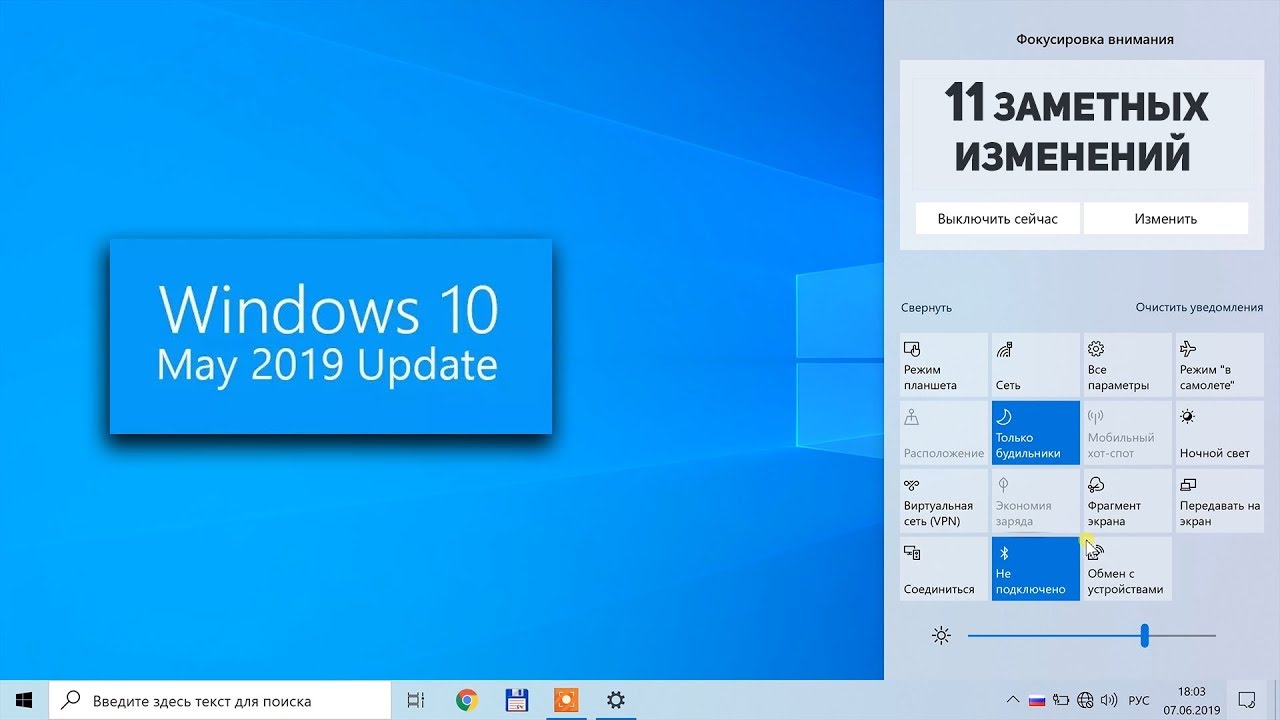Launch Google Chrome from taskbar
This screenshot has width=1280, height=720.
pos(466,700)
